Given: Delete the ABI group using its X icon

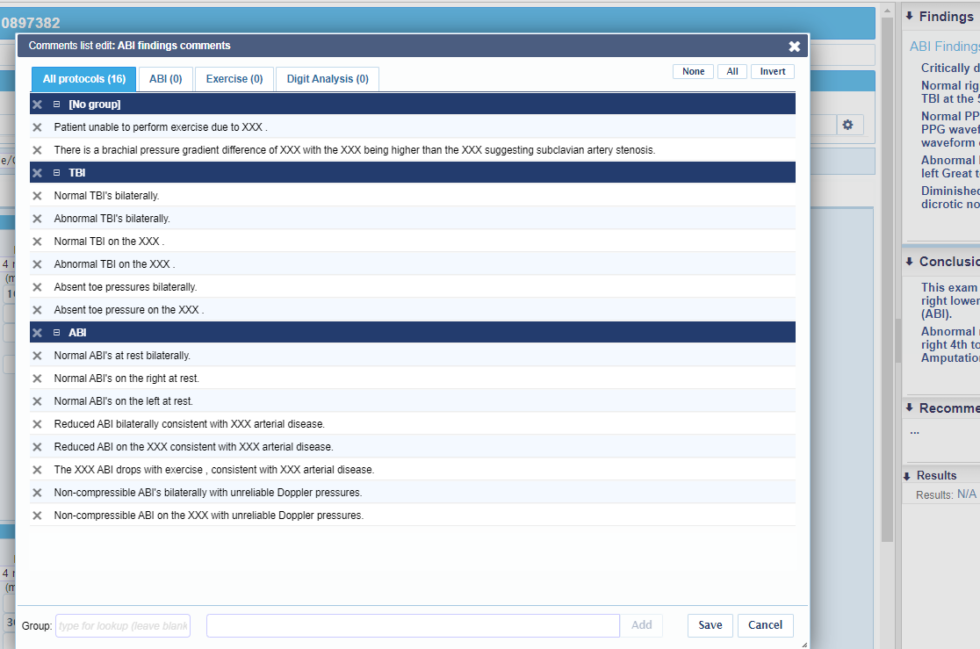Looking at the screenshot, I should click(x=37, y=332).
